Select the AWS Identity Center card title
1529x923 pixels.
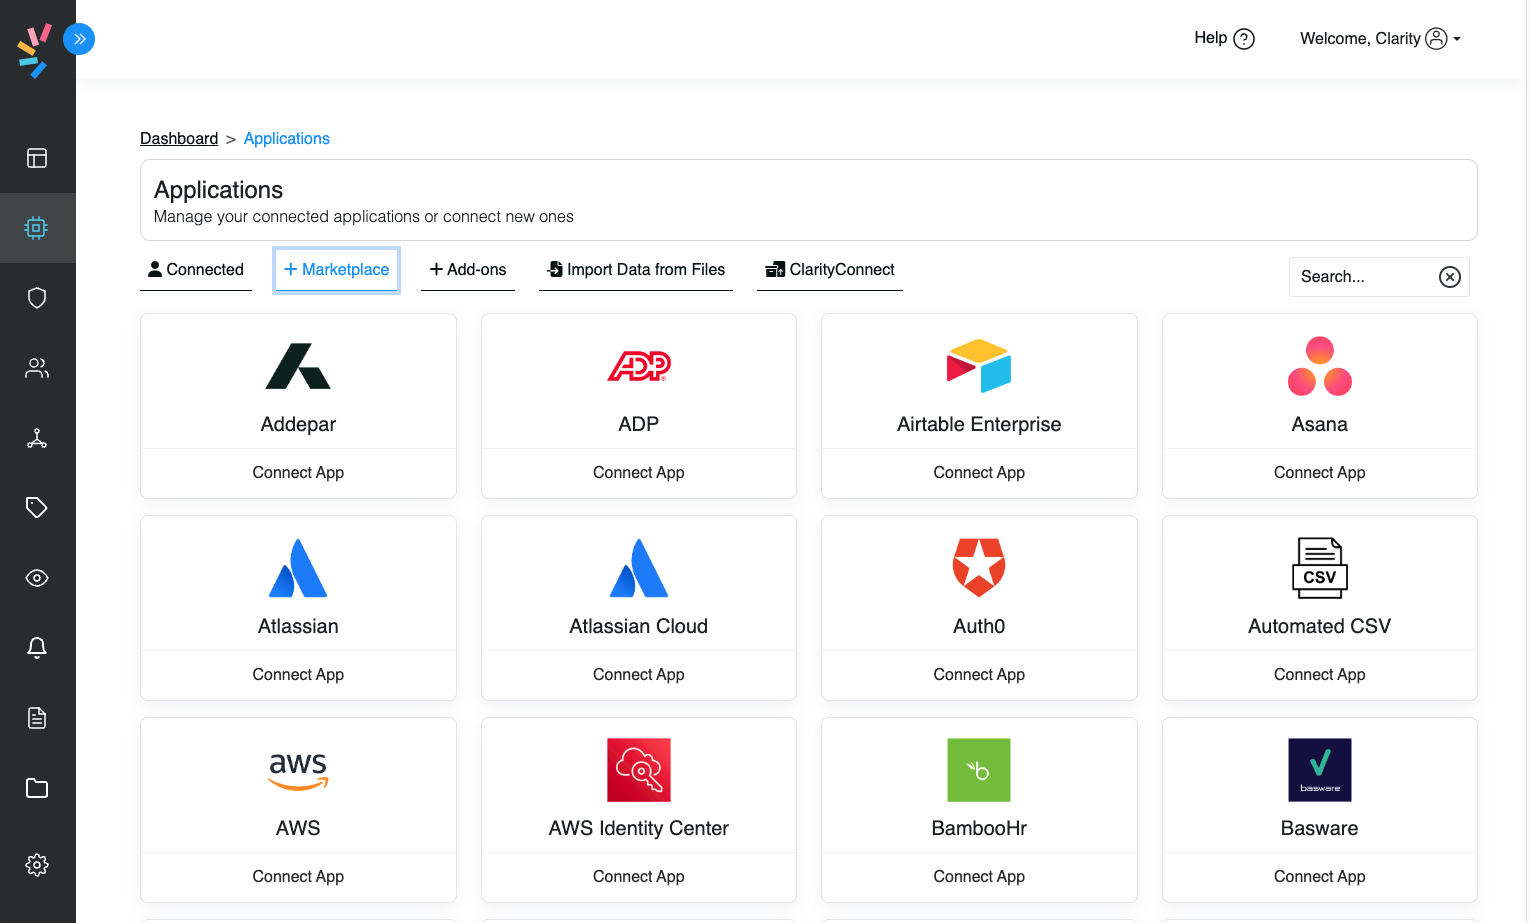point(639,828)
